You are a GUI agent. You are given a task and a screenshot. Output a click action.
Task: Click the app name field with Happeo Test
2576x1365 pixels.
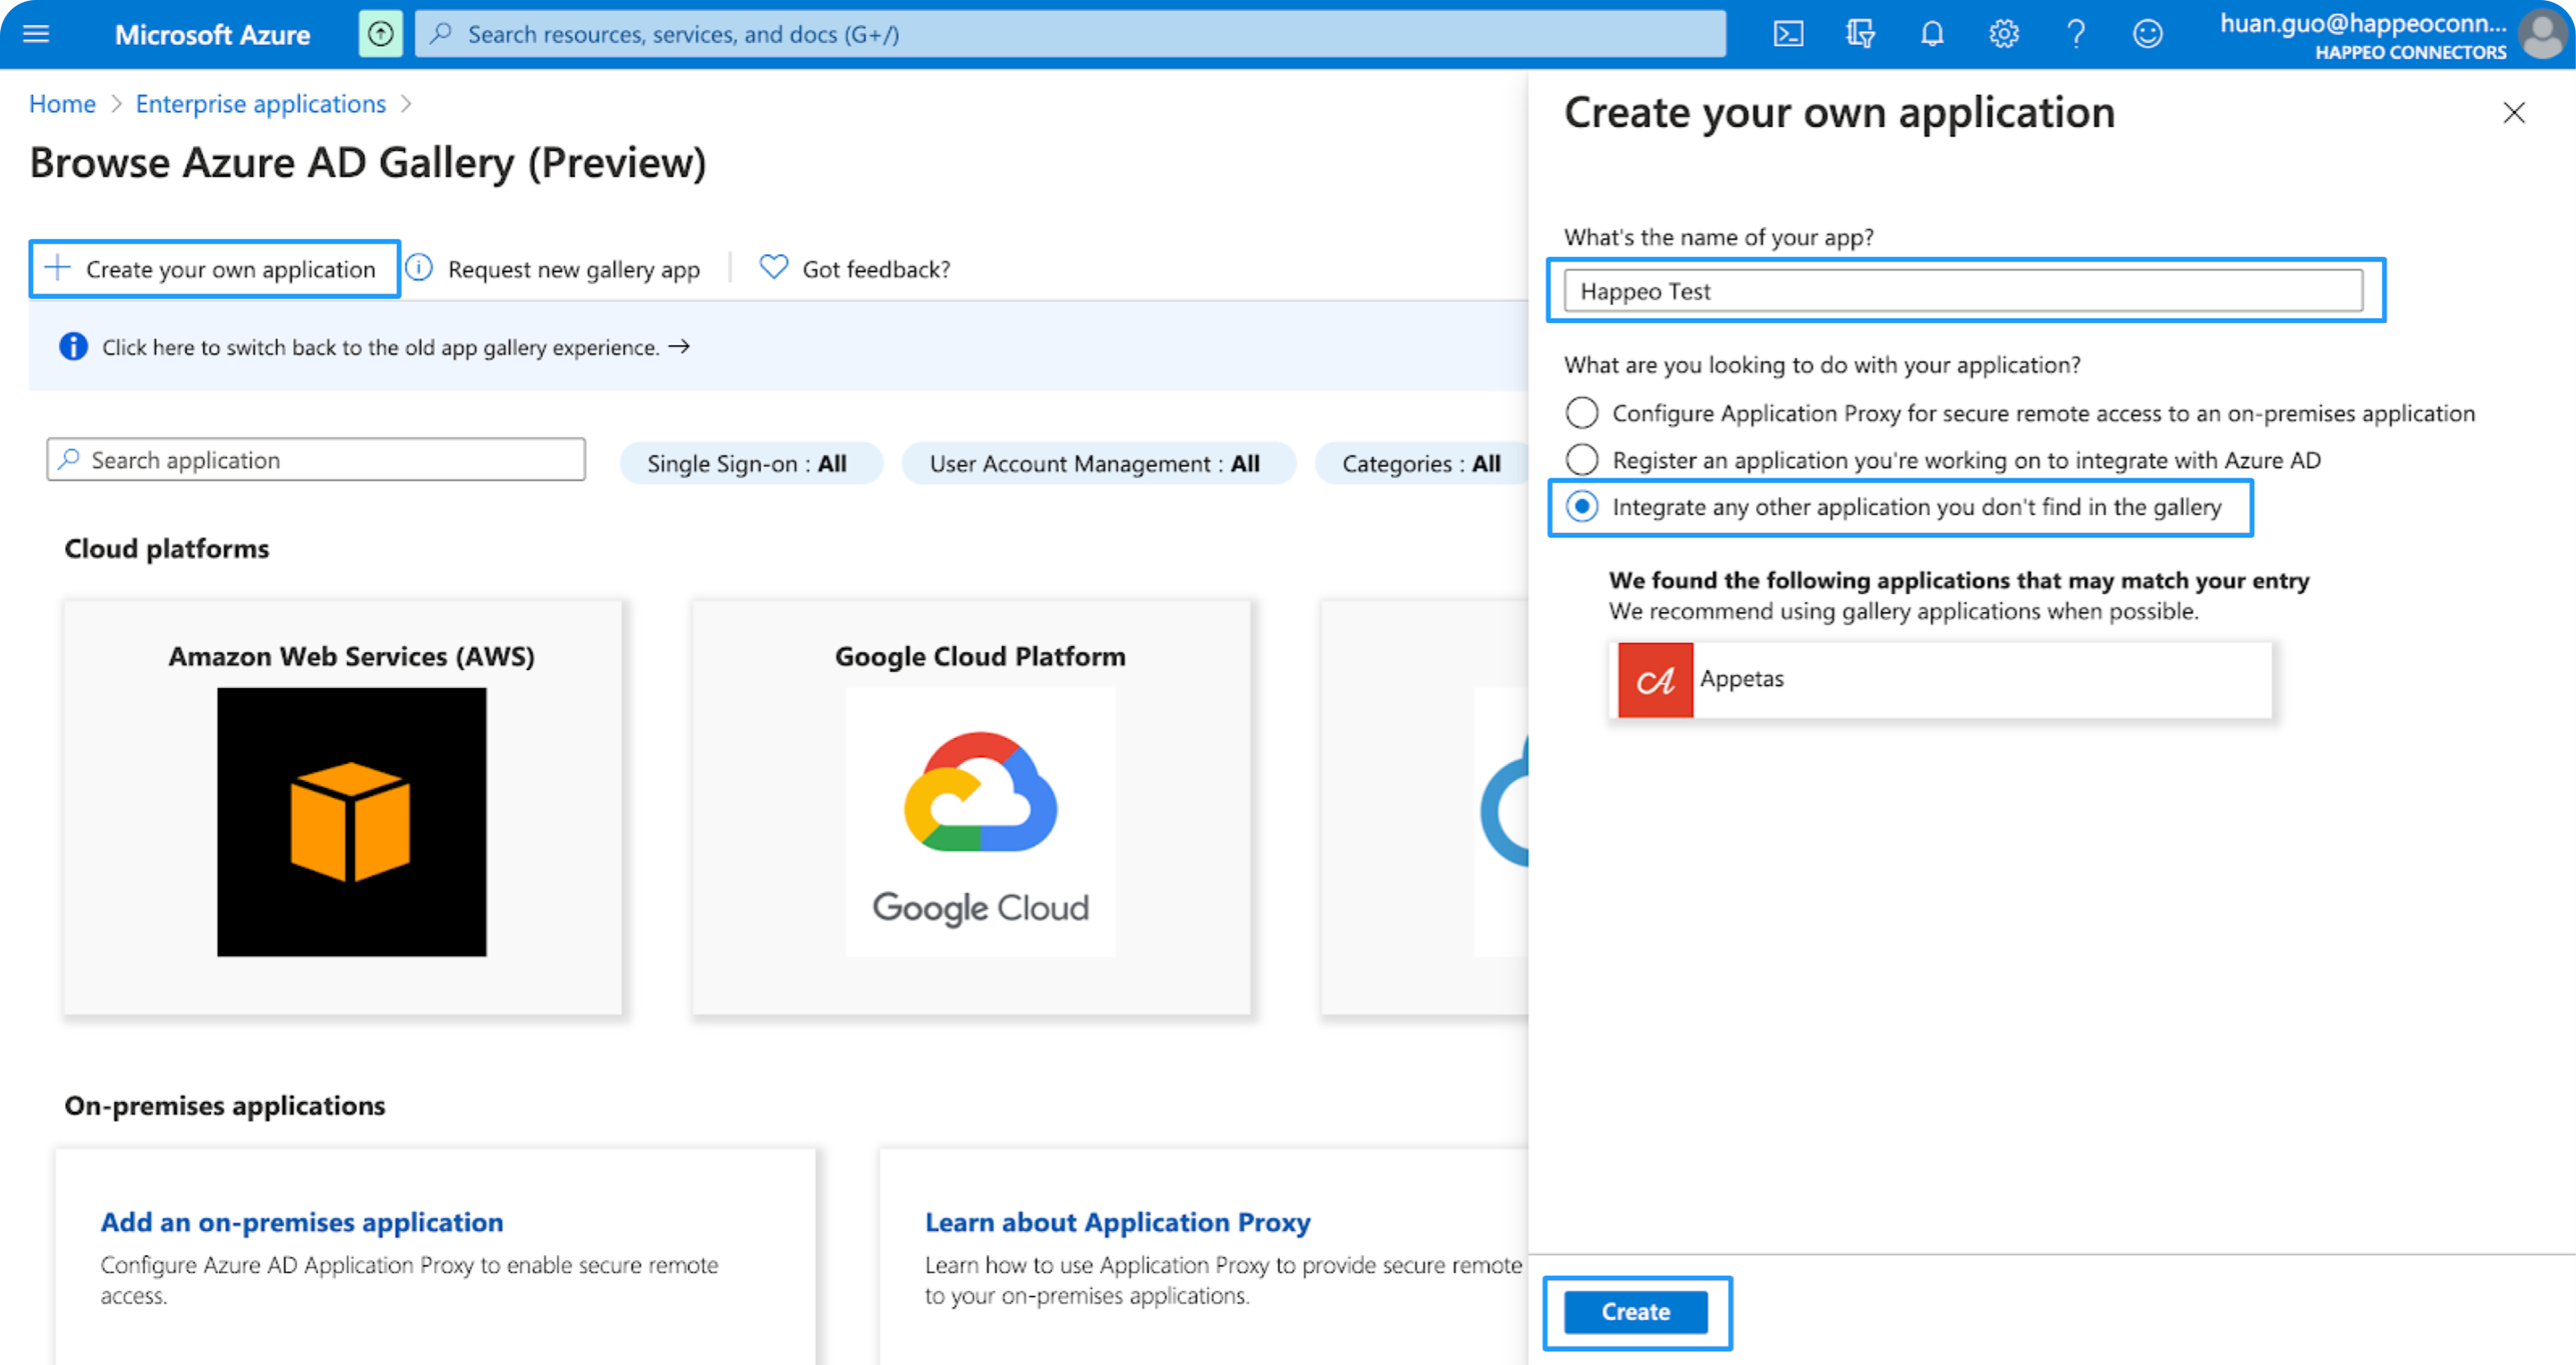[1963, 291]
